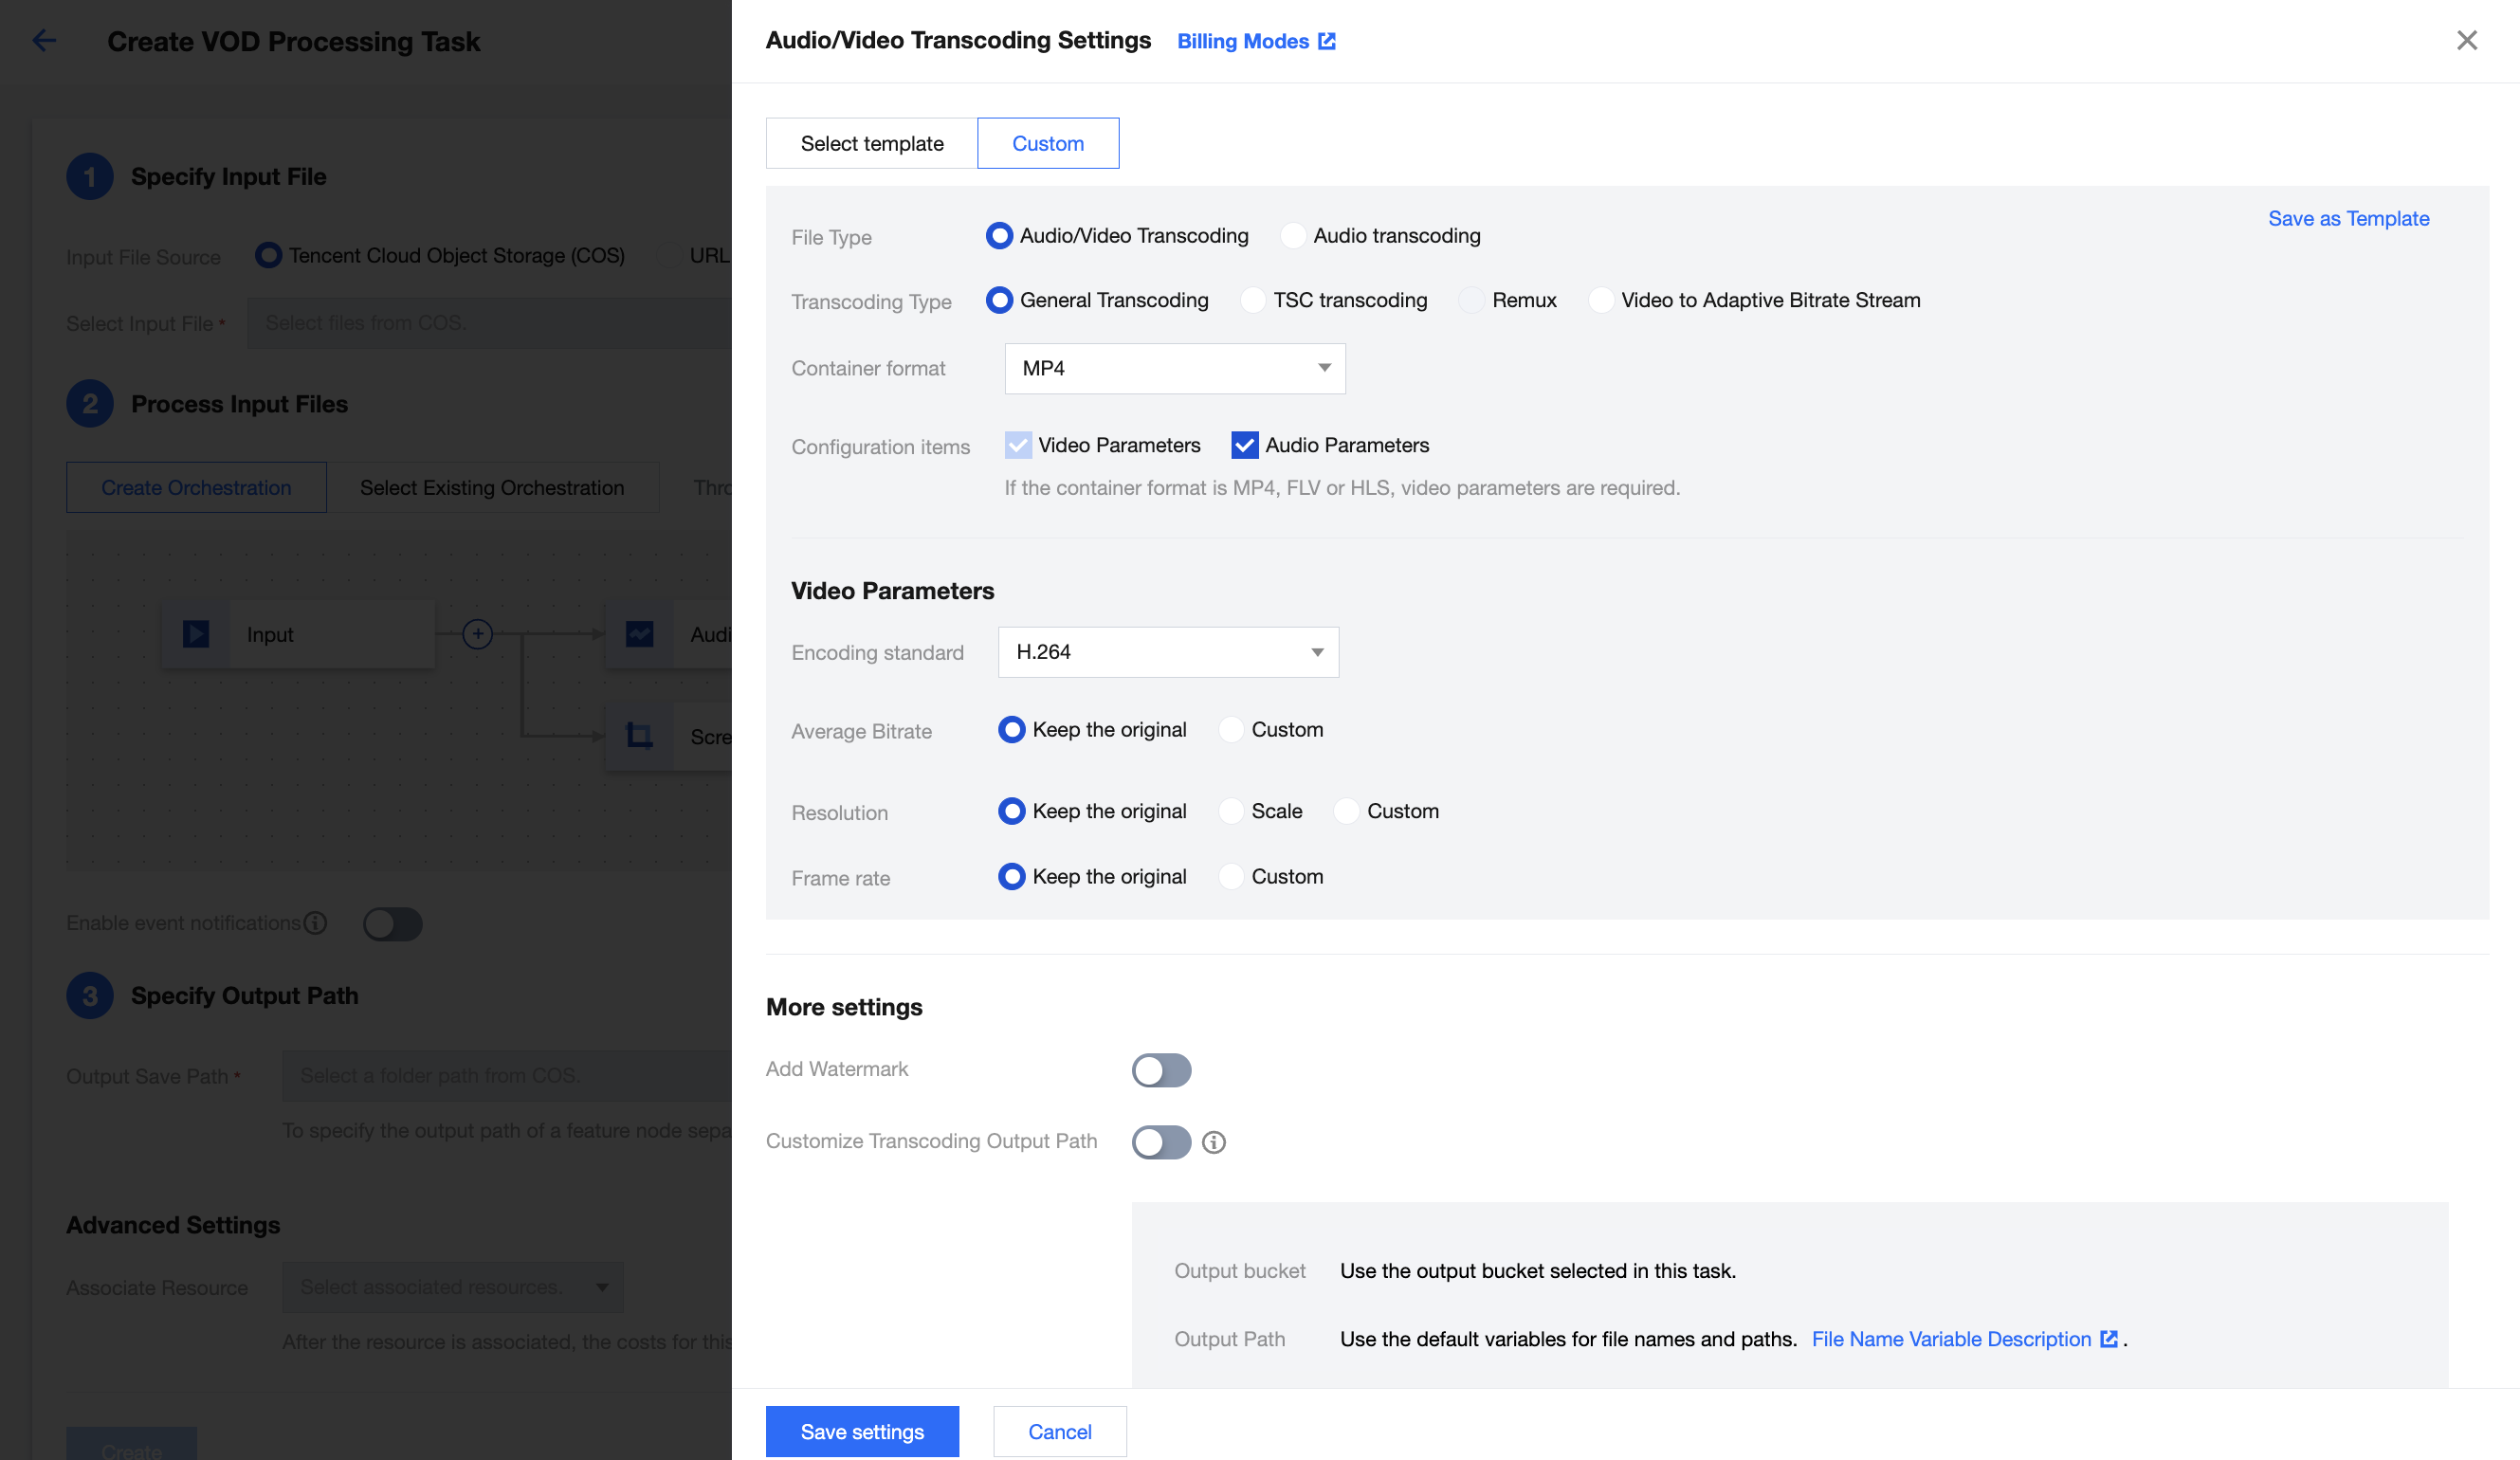The height and width of the screenshot is (1460, 2520).
Task: Switch to the Custom tab
Action: click(x=1047, y=143)
